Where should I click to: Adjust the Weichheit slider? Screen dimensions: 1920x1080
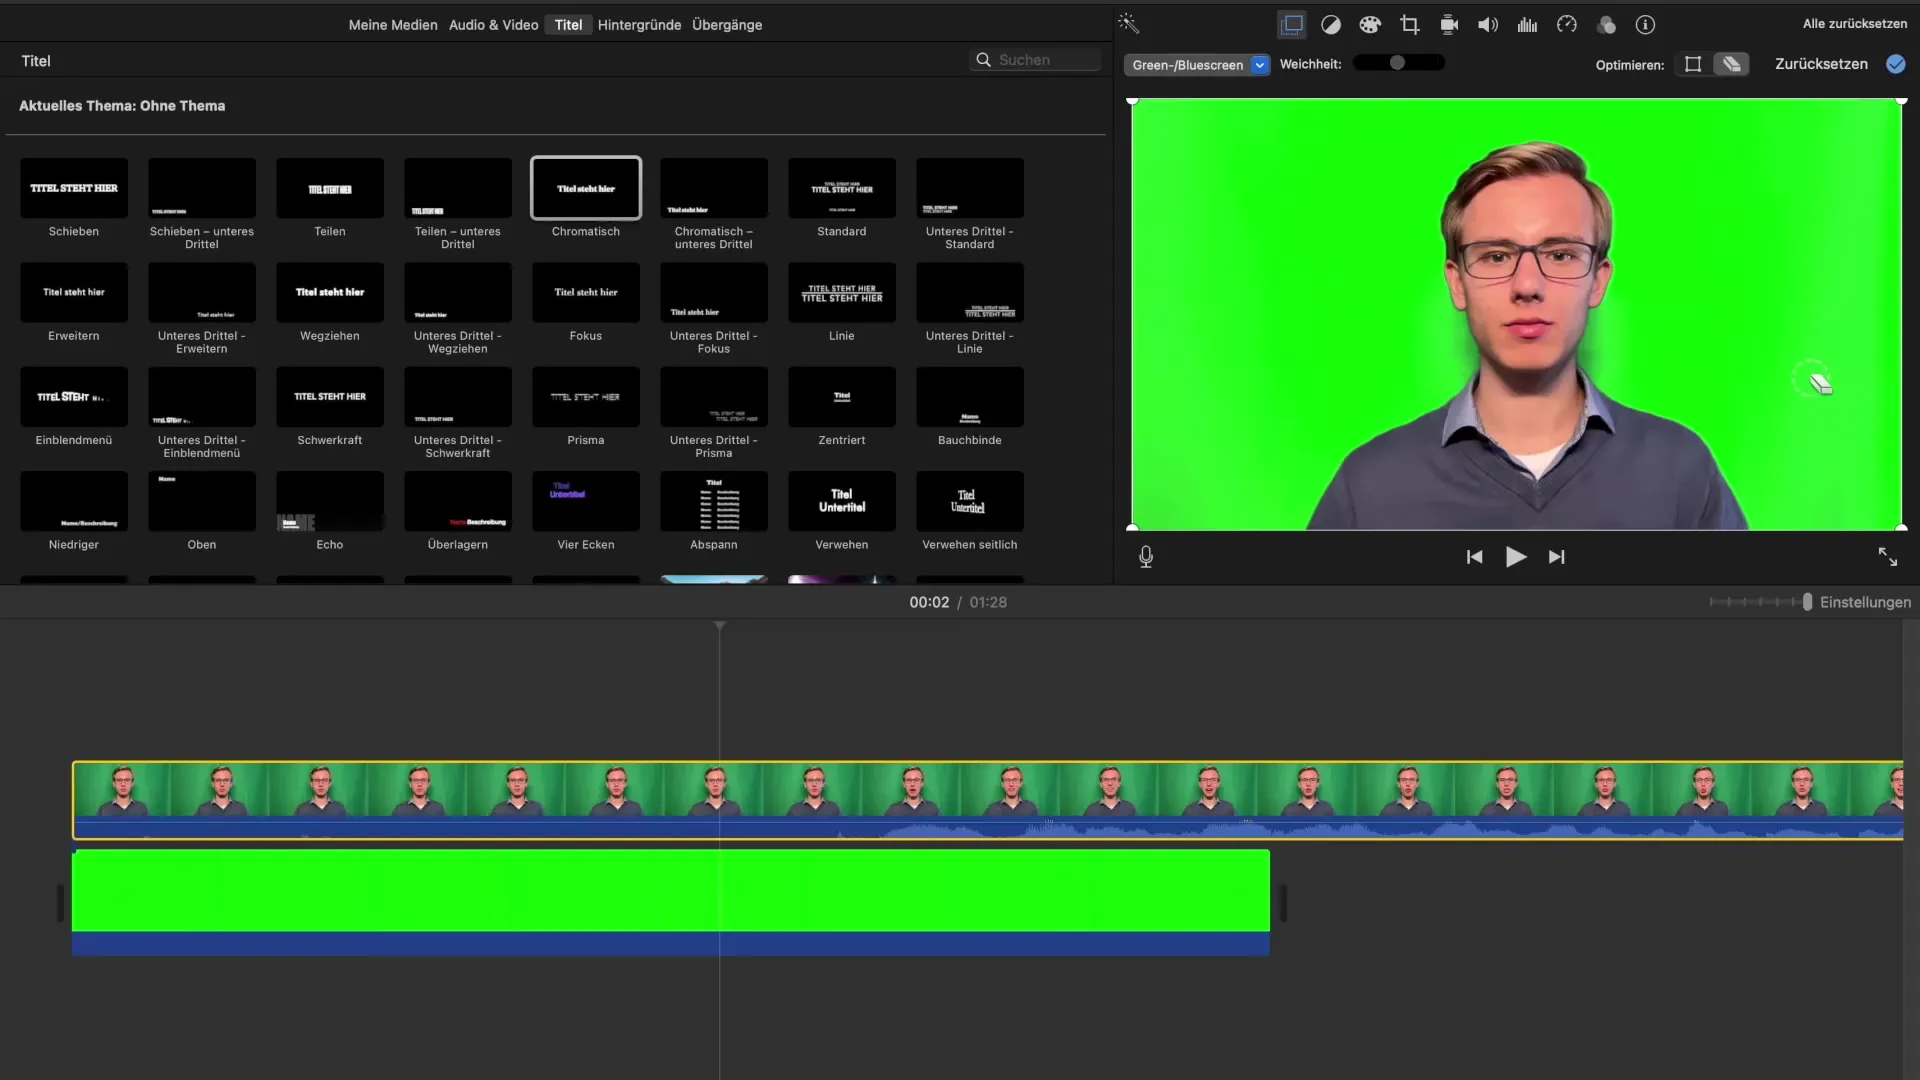tap(1397, 63)
